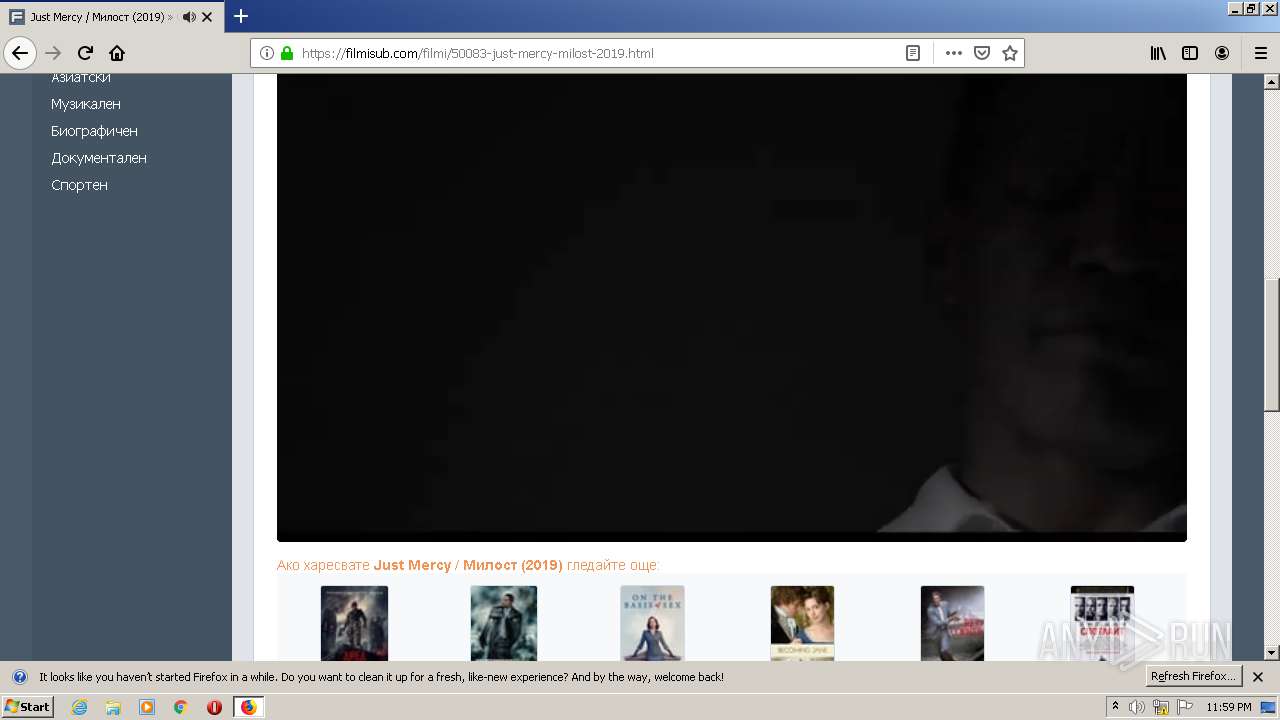This screenshot has width=1280, height=720.
Task: Click the dark video player area
Action: click(x=732, y=307)
